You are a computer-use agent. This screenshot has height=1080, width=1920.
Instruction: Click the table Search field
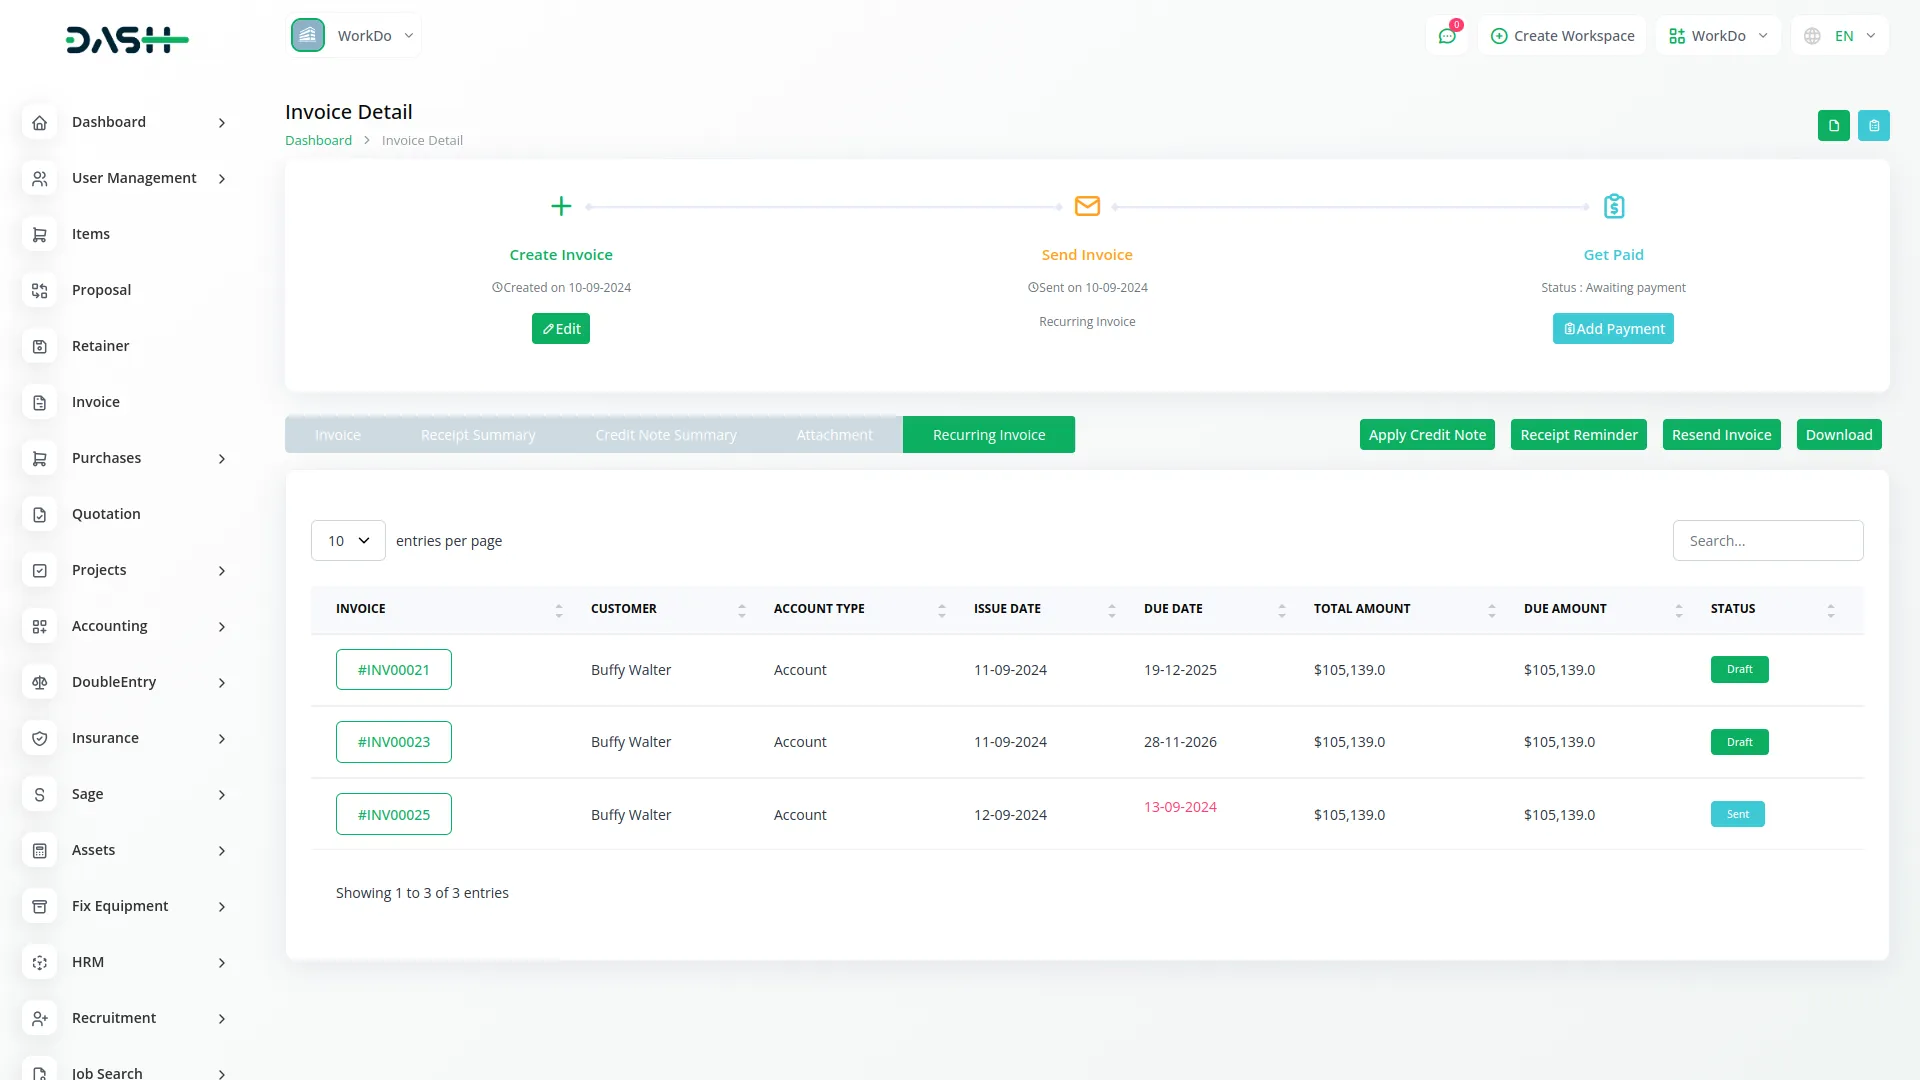pyautogui.click(x=1767, y=541)
